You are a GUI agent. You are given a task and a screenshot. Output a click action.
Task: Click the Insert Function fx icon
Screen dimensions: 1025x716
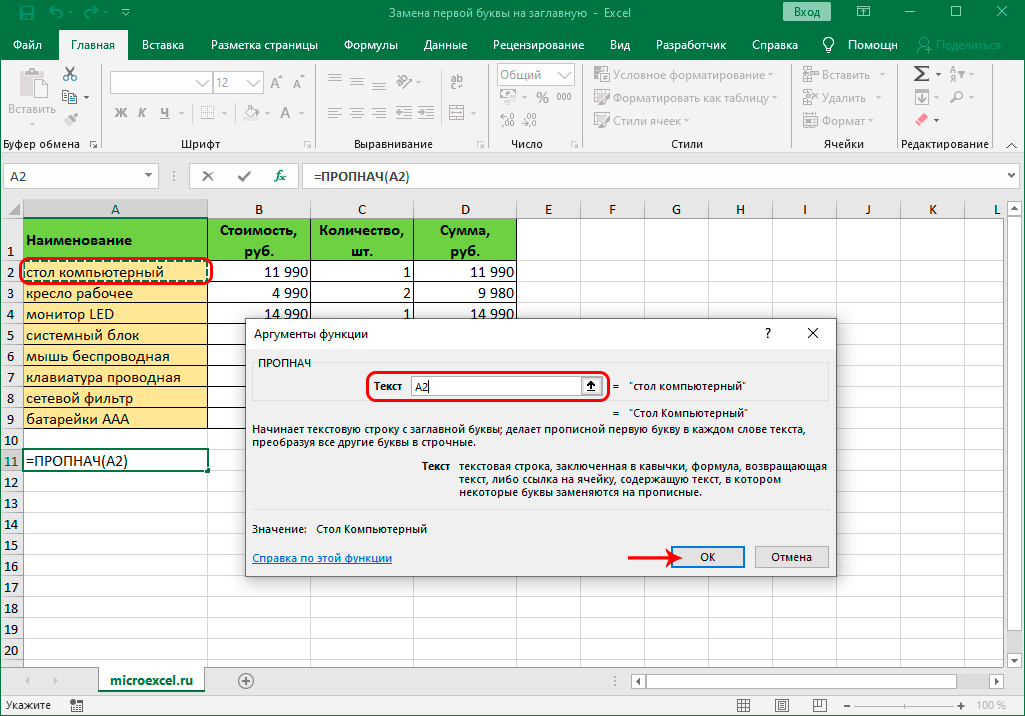tap(281, 176)
